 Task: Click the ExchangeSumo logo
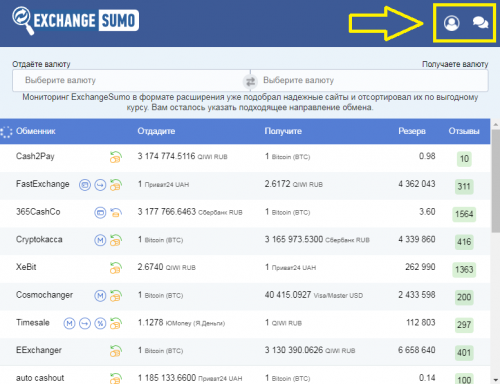pos(76,21)
